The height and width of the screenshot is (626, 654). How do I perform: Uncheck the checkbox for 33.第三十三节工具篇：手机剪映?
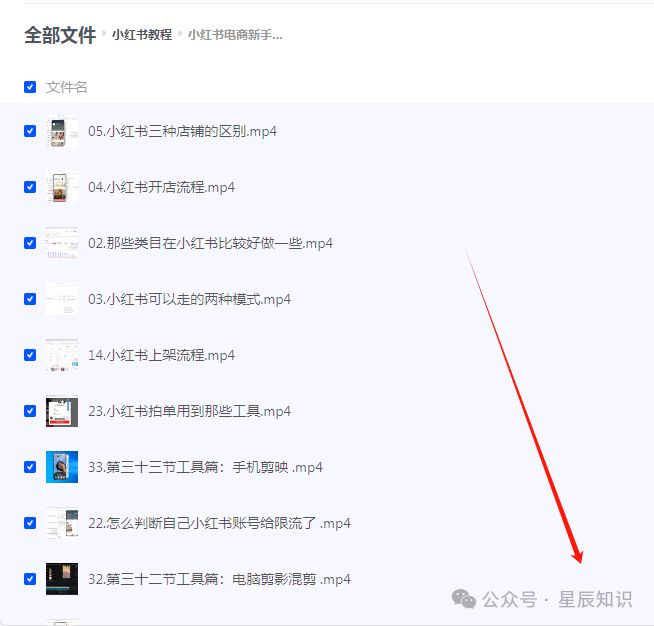pos(30,467)
